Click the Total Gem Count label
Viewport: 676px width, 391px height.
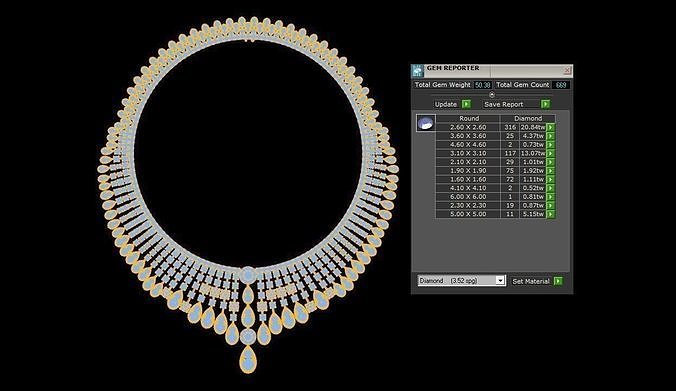click(x=523, y=85)
